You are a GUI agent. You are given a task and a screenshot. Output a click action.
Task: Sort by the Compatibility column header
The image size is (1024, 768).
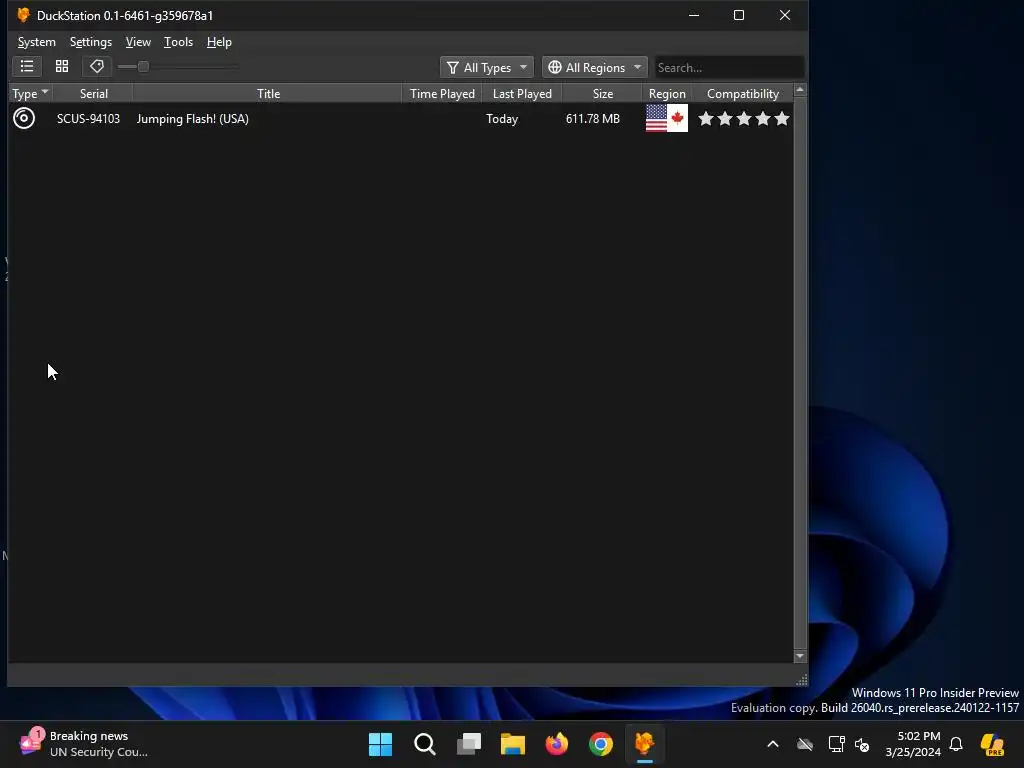click(x=743, y=93)
